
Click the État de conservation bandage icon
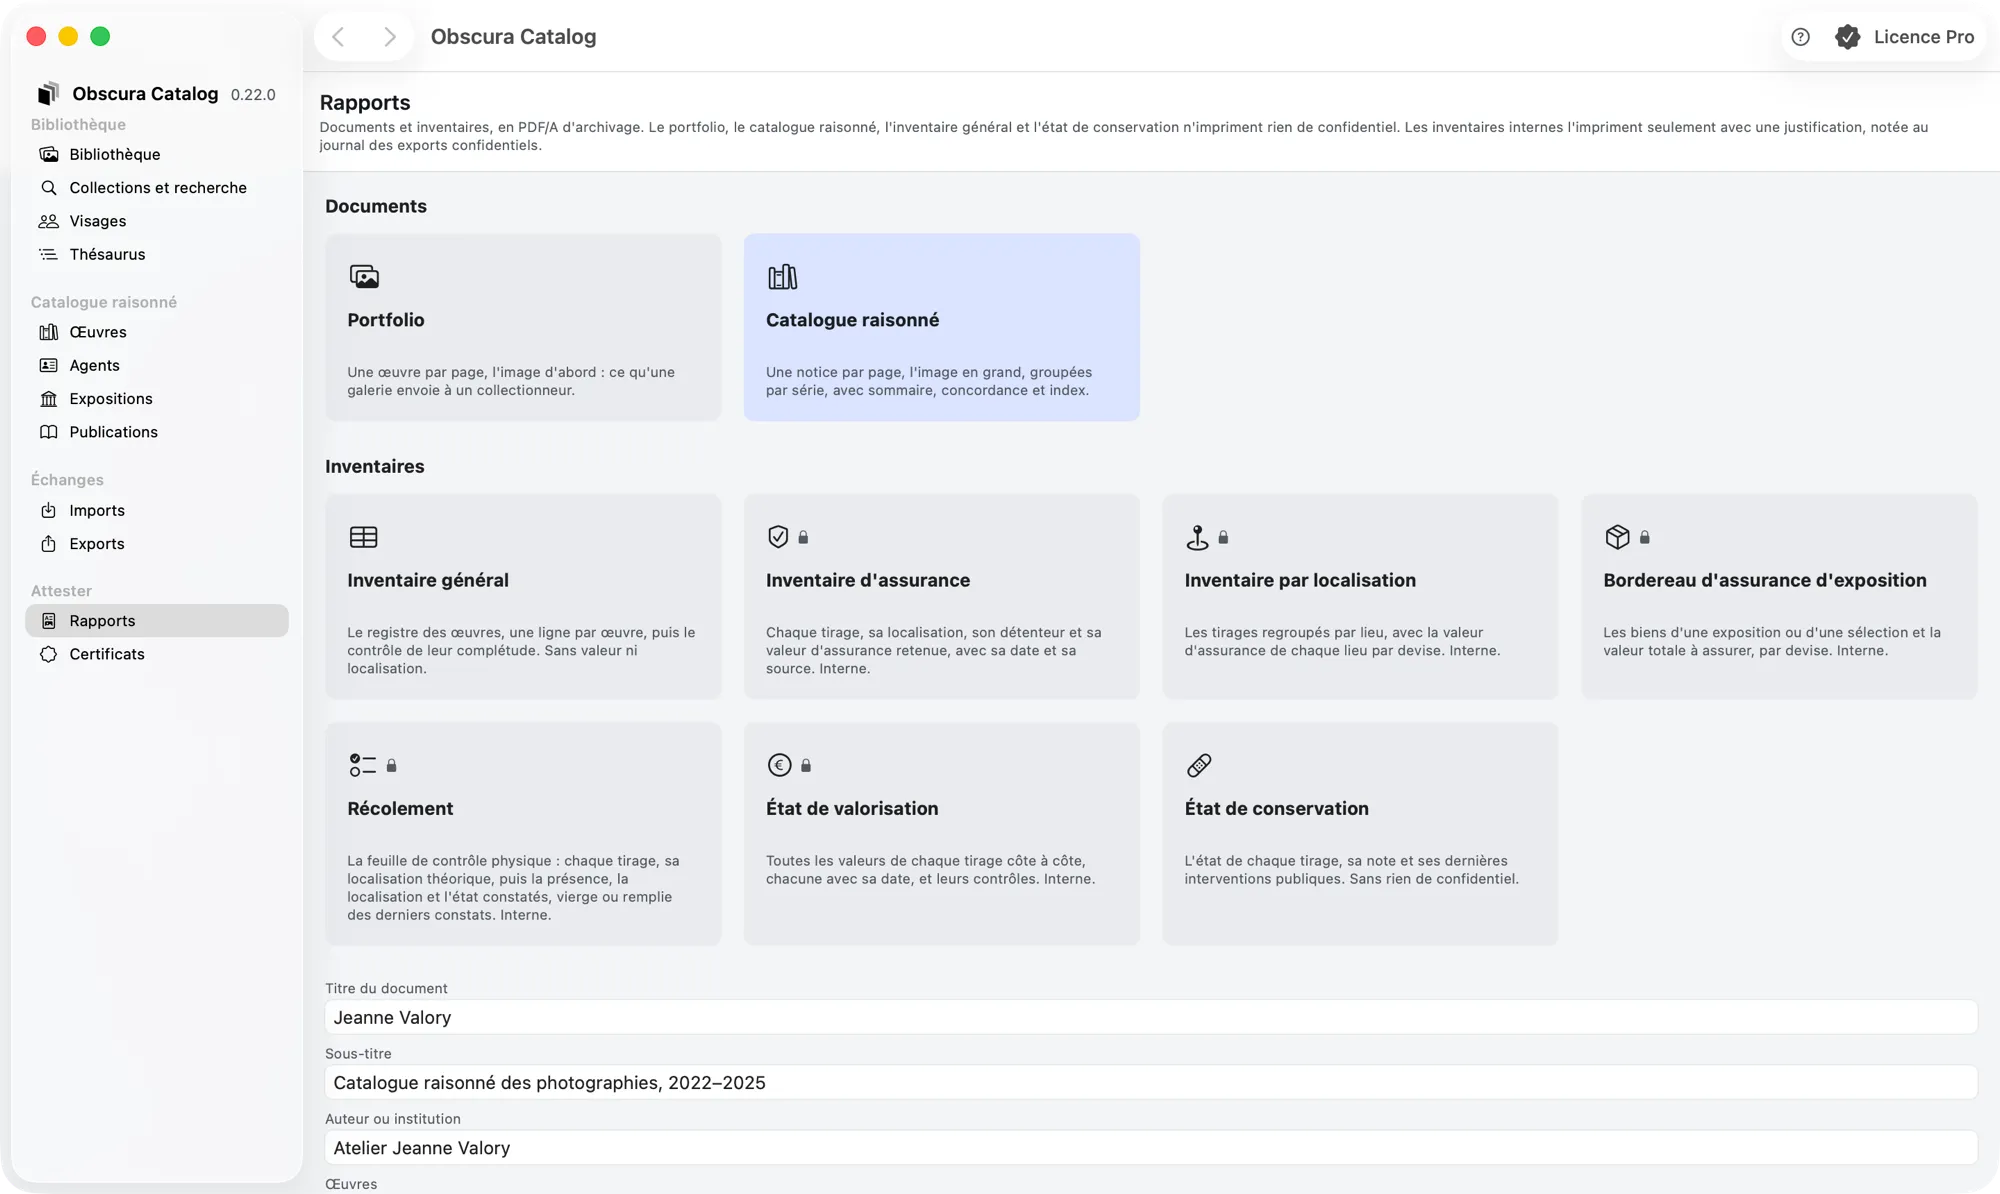tap(1199, 765)
